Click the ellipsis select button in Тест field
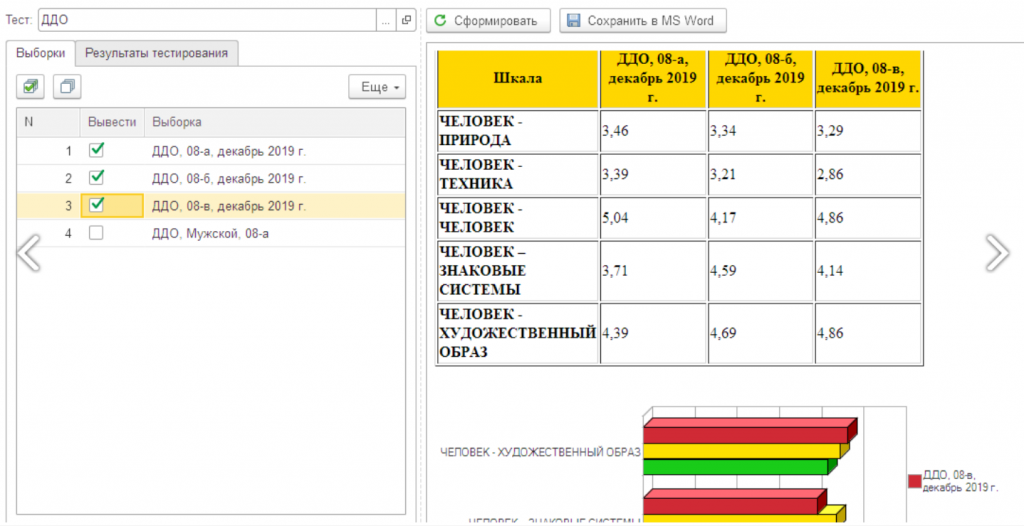Image resolution: width=1024 pixels, height=526 pixels. coord(386,20)
